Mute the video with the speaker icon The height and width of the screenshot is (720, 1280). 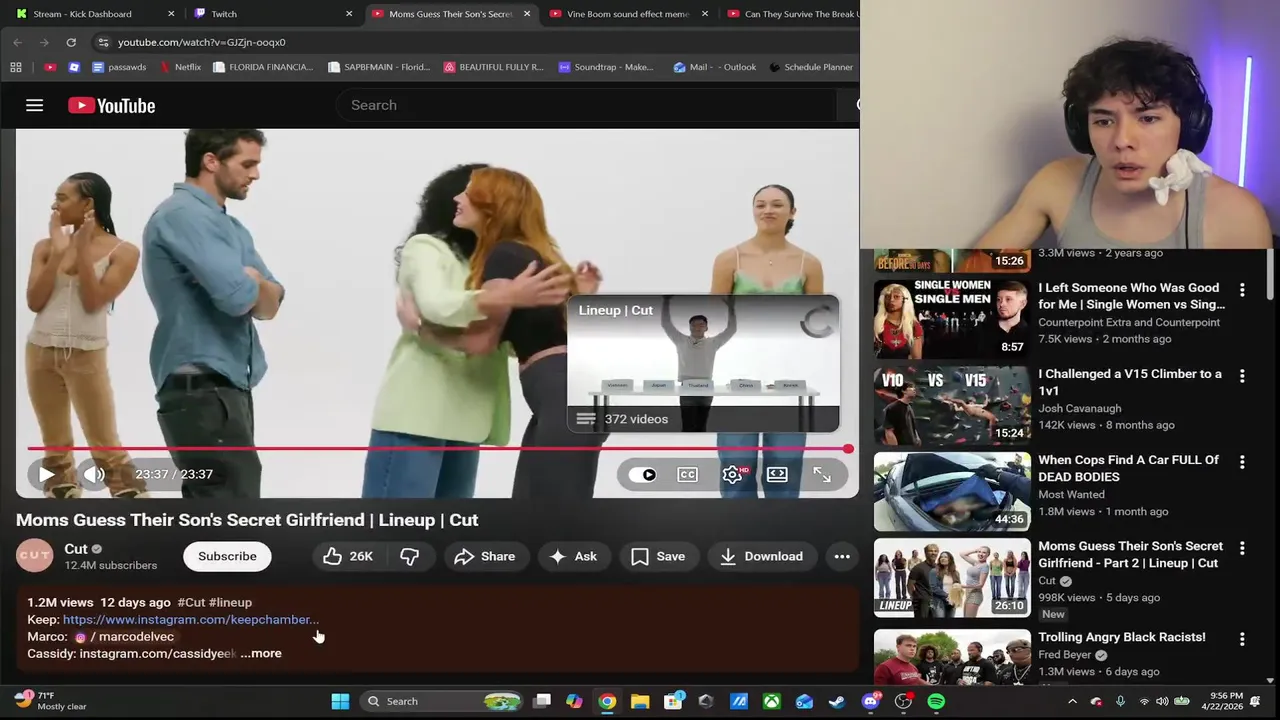94,474
